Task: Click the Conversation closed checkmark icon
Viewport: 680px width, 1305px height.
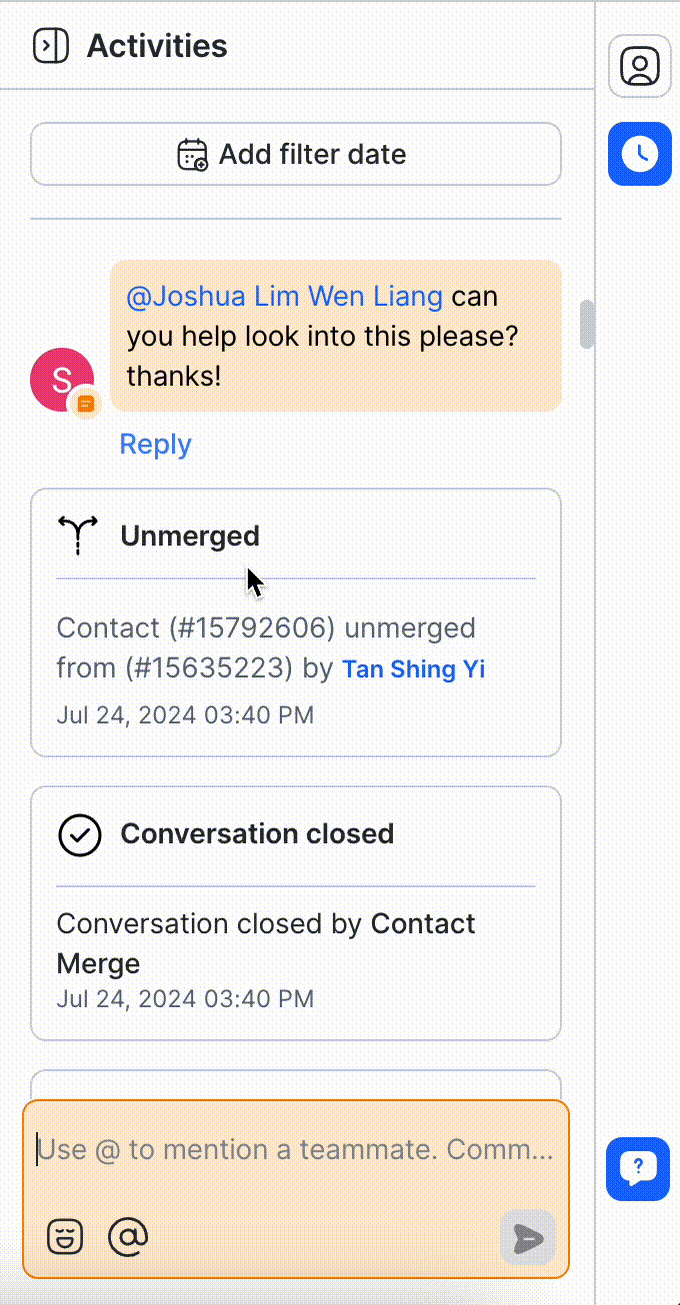Action: (x=80, y=835)
